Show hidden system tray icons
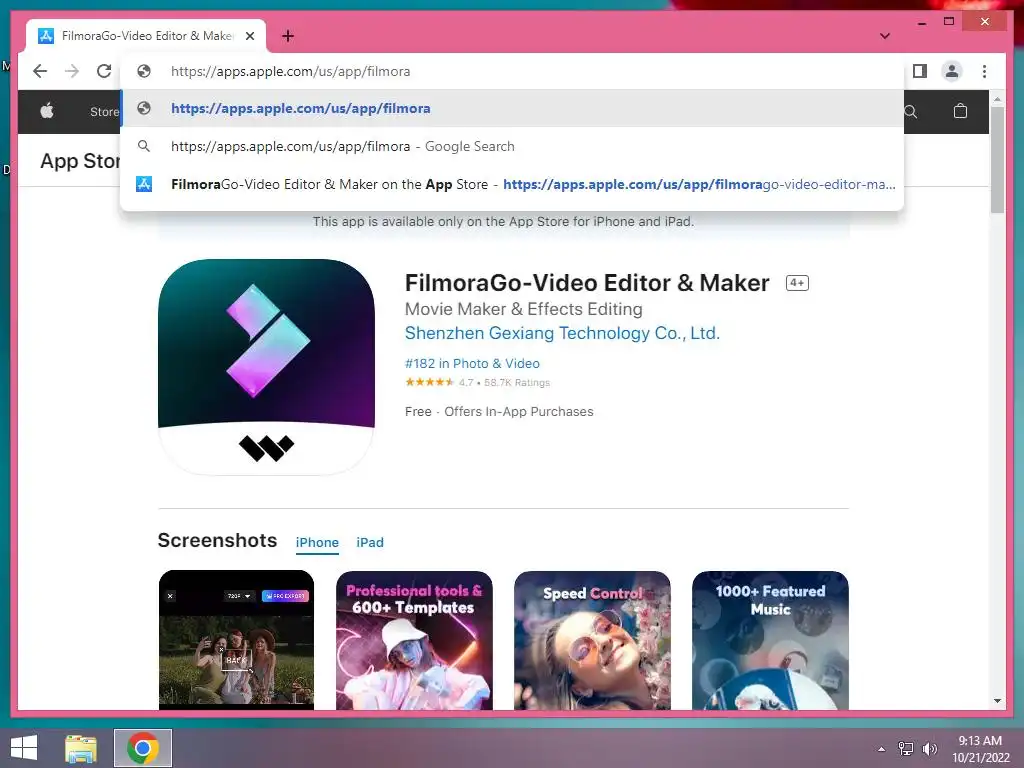1024x768 pixels. click(882, 748)
